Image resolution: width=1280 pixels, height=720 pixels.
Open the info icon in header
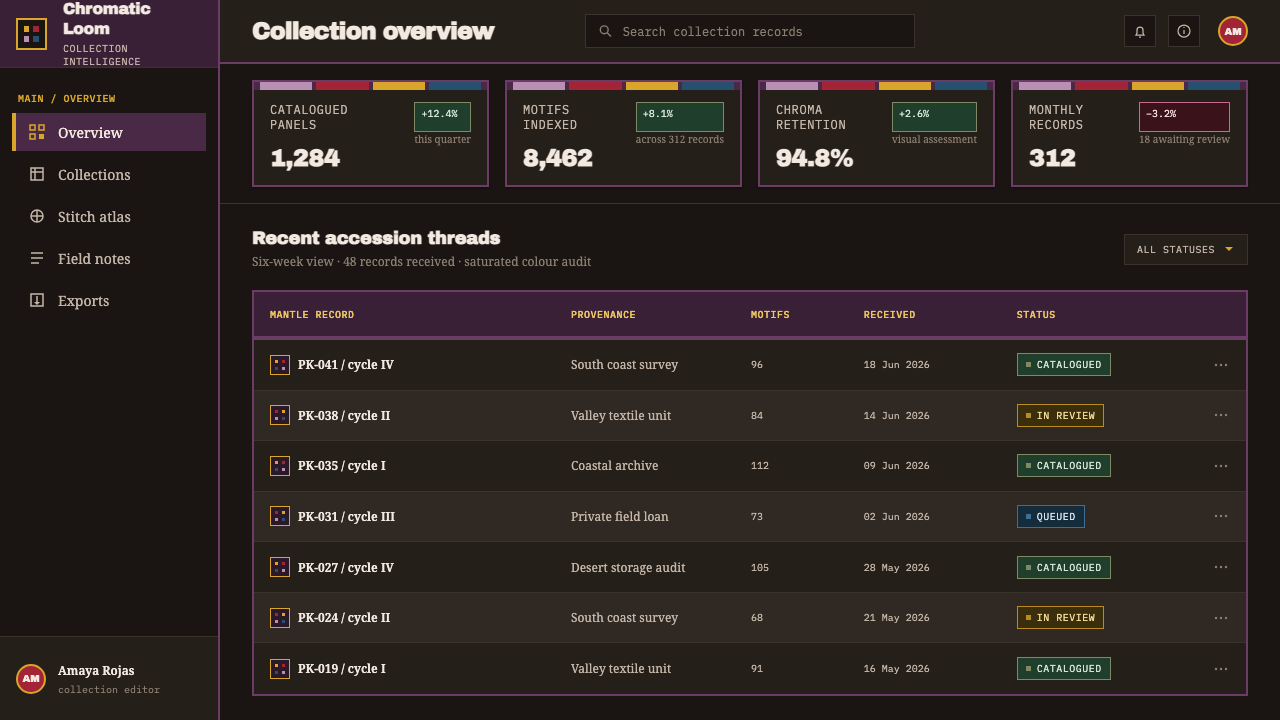tap(1184, 31)
